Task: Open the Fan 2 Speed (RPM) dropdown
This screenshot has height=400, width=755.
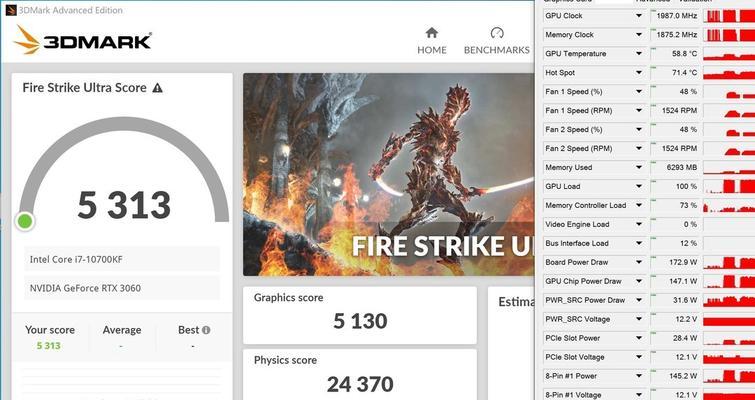Action: [x=639, y=149]
